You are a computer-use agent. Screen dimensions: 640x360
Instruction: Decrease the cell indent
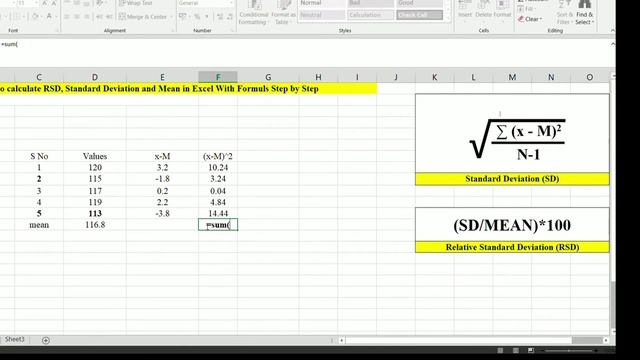[x=99, y=16]
